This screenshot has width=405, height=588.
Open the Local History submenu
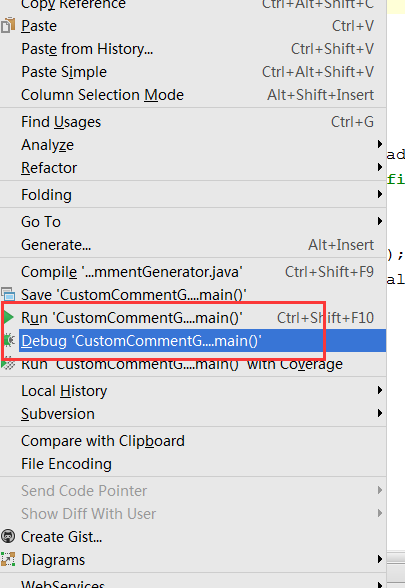click(x=193, y=391)
